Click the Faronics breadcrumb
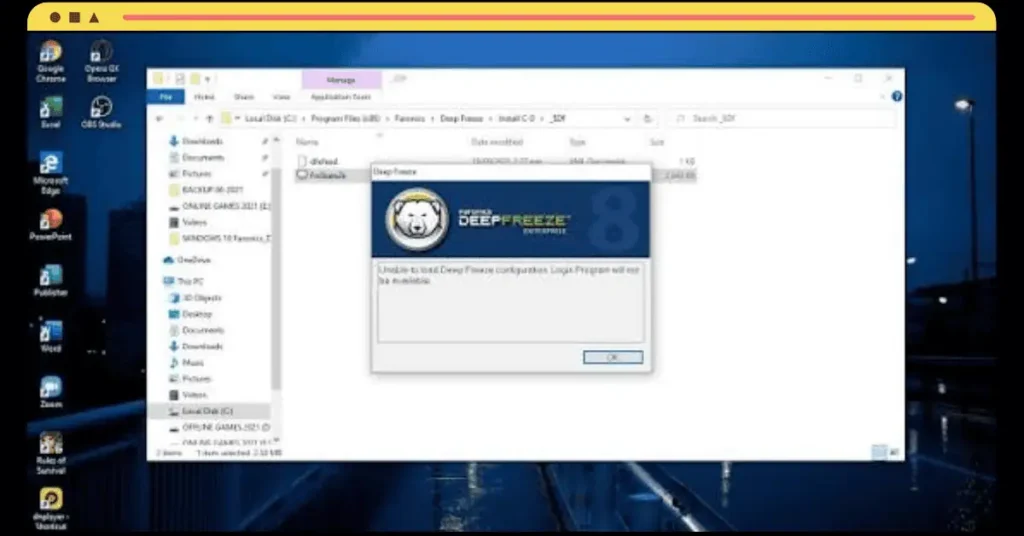 (x=409, y=119)
